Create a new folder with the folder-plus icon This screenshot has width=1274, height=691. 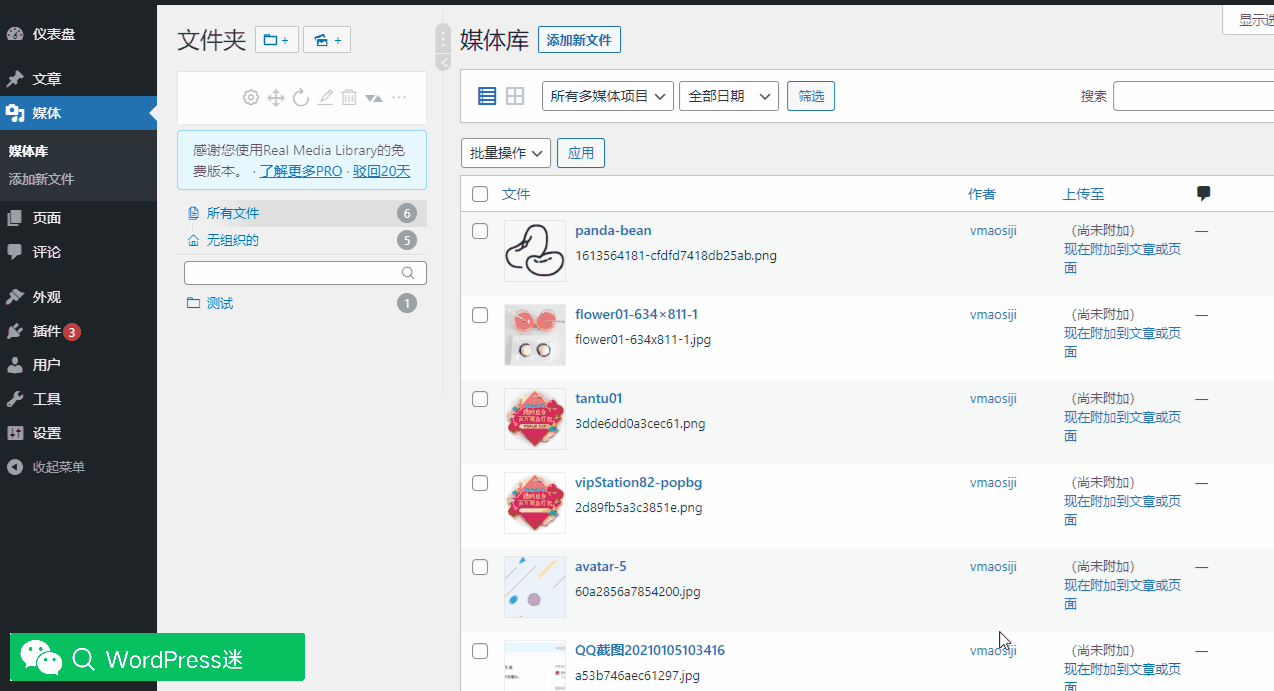pyautogui.click(x=276, y=39)
